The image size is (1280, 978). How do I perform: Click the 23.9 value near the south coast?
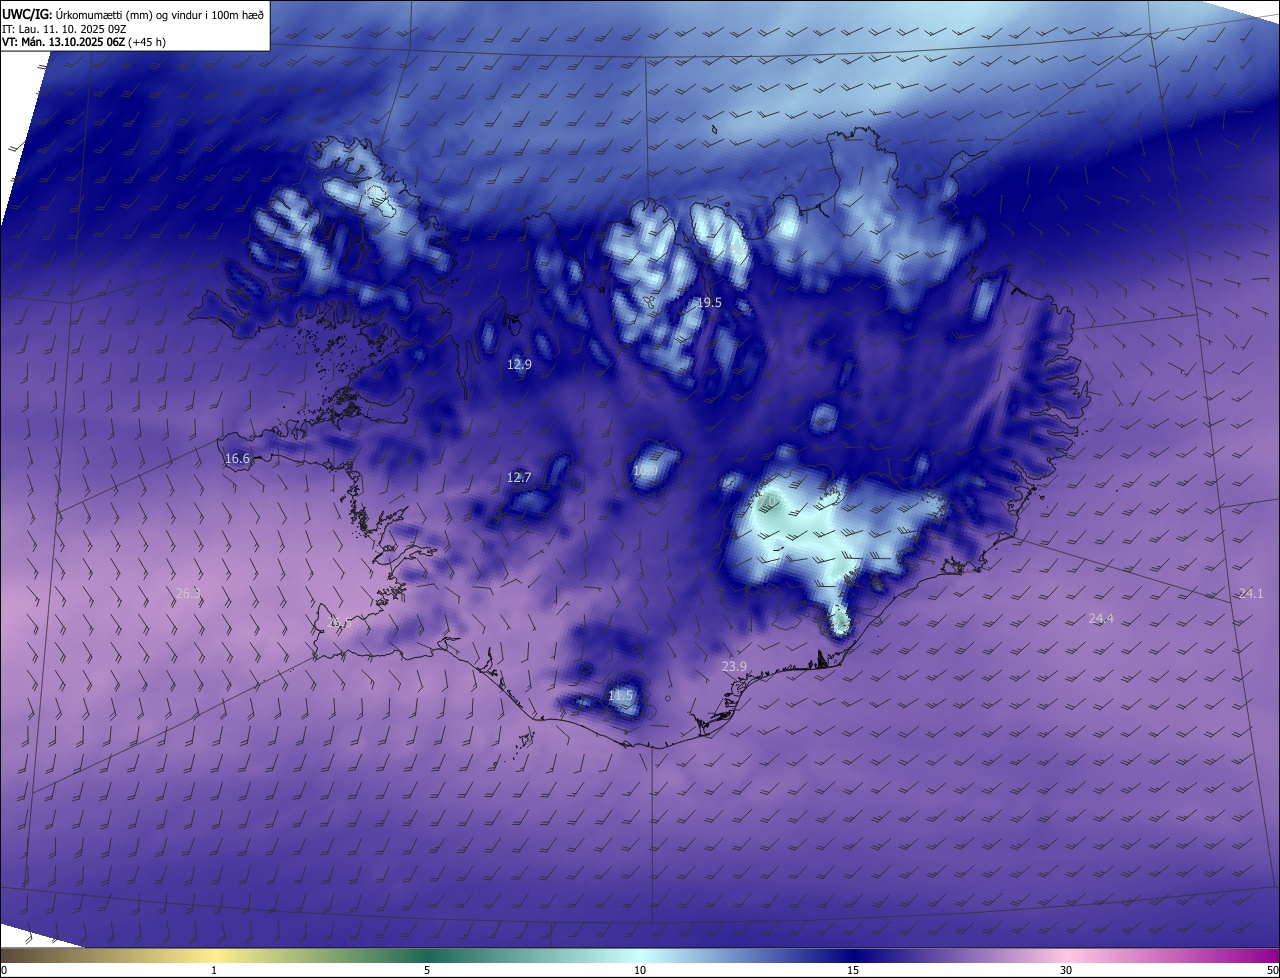[734, 667]
